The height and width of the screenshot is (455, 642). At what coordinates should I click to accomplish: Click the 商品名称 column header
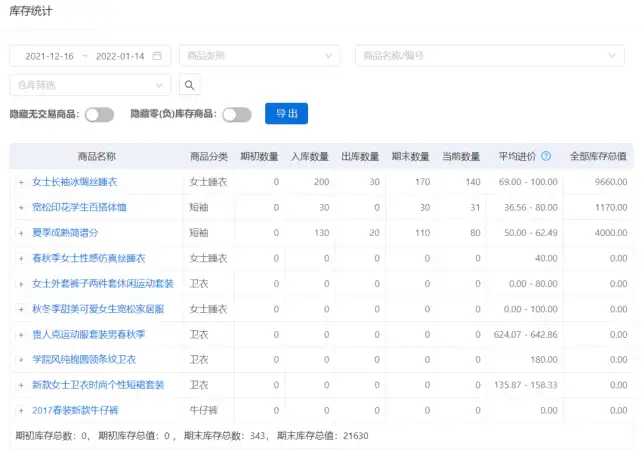97,156
